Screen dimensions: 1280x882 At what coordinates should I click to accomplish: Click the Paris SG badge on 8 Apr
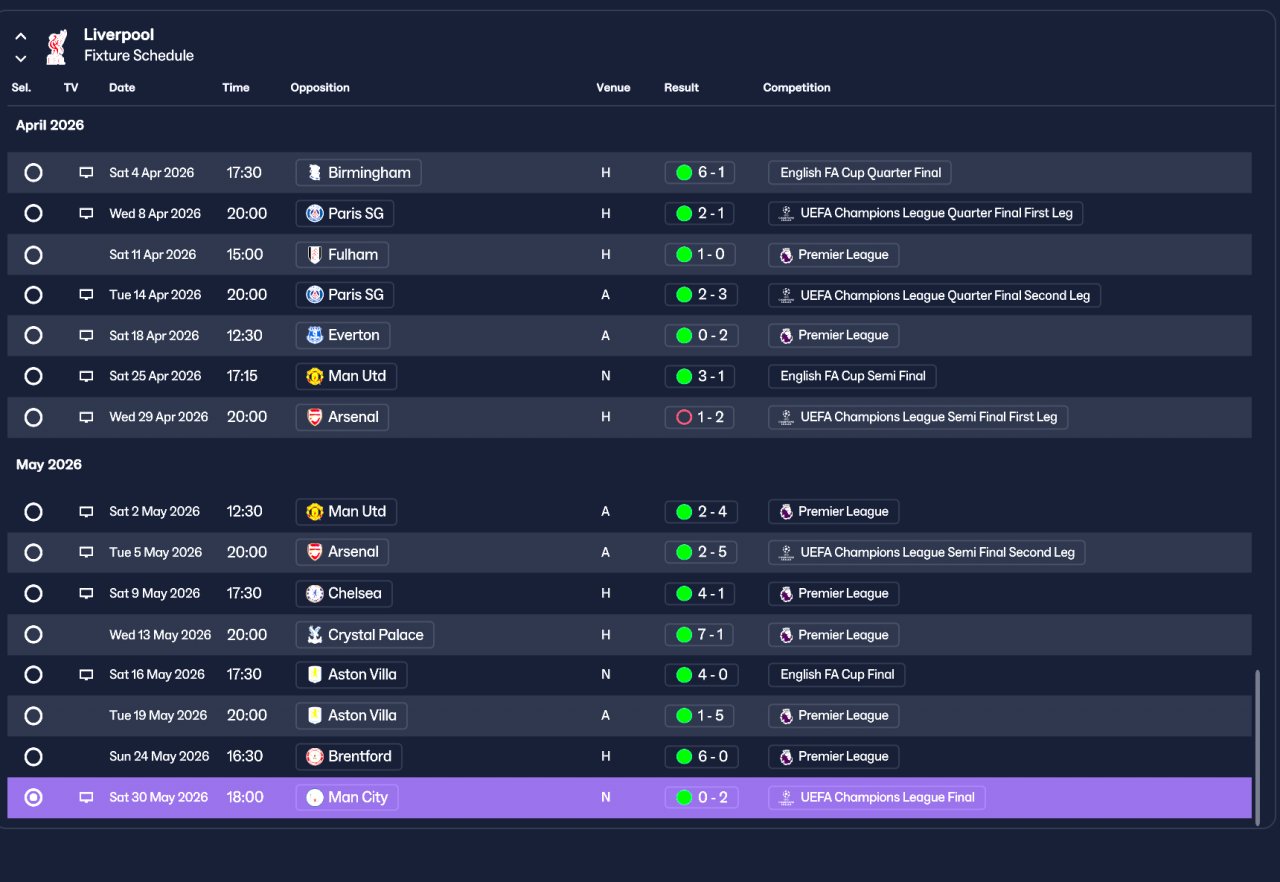tap(315, 213)
